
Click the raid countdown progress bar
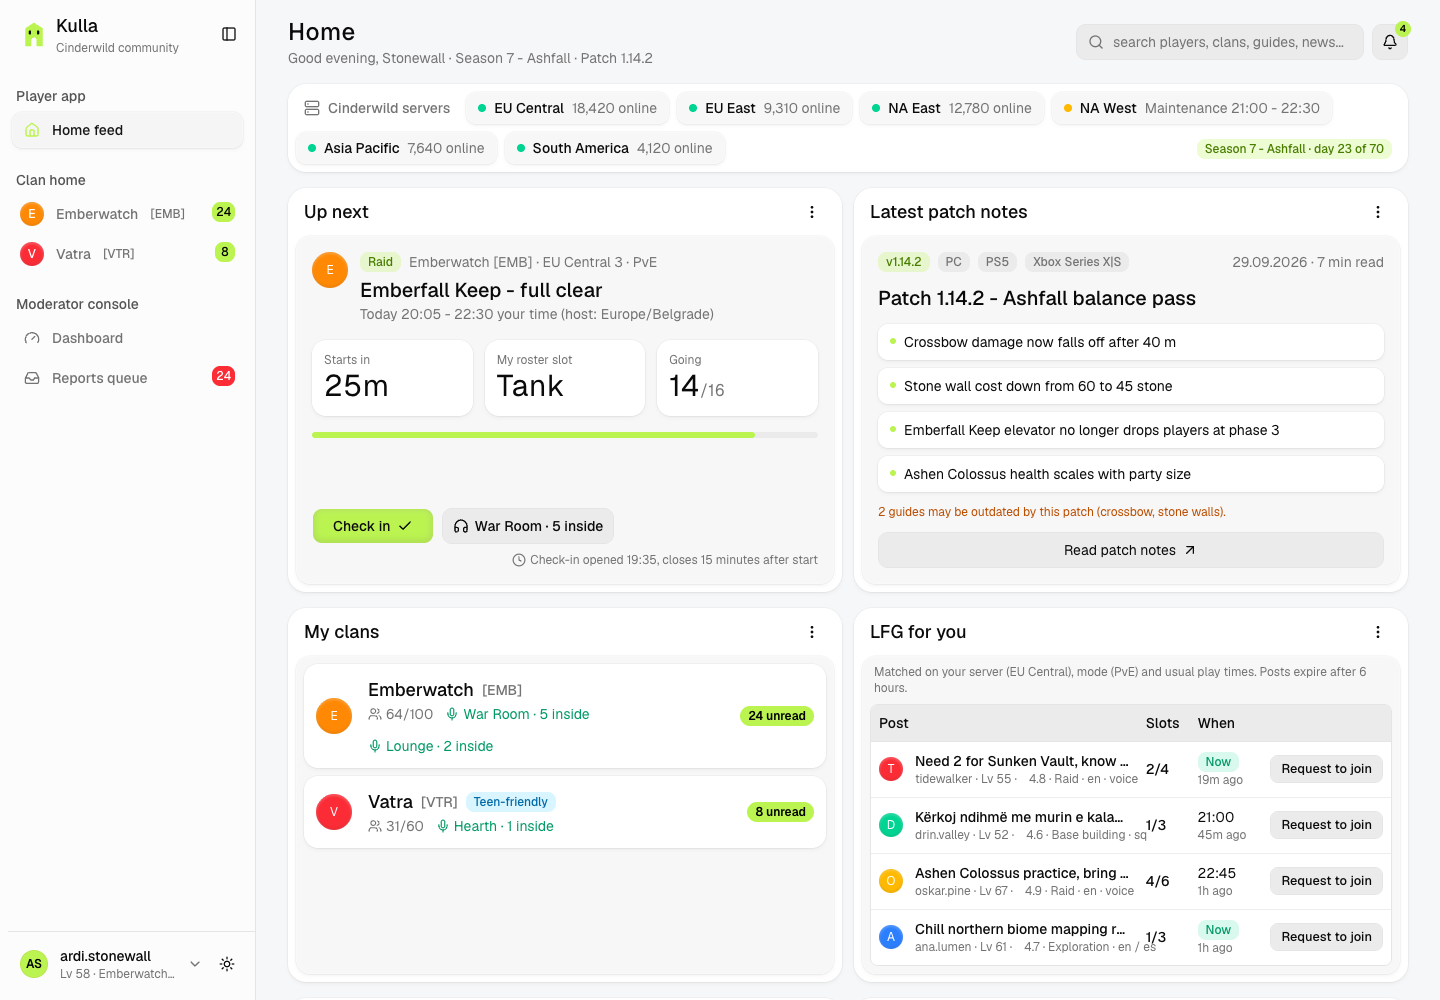[565, 435]
